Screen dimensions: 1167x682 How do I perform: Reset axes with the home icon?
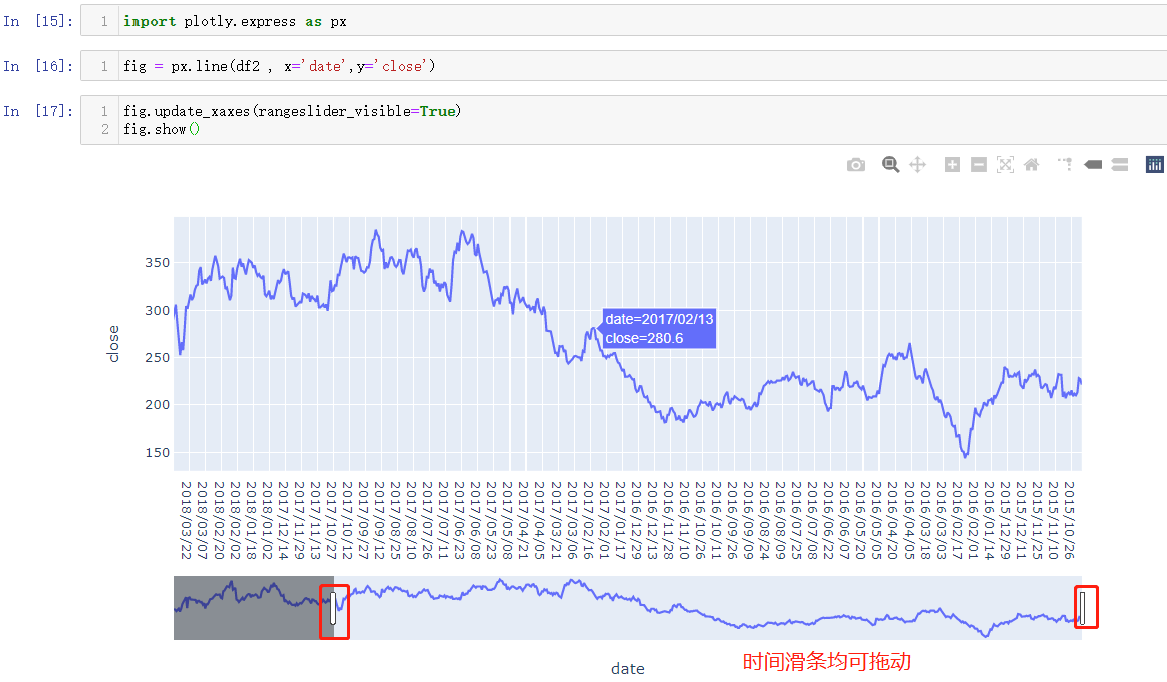1032,165
